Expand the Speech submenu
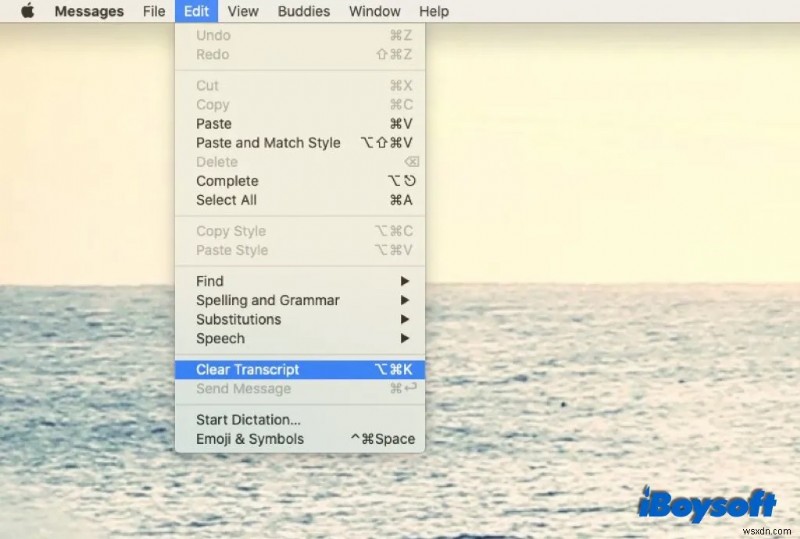The height and width of the screenshot is (539, 800). click(x=300, y=338)
